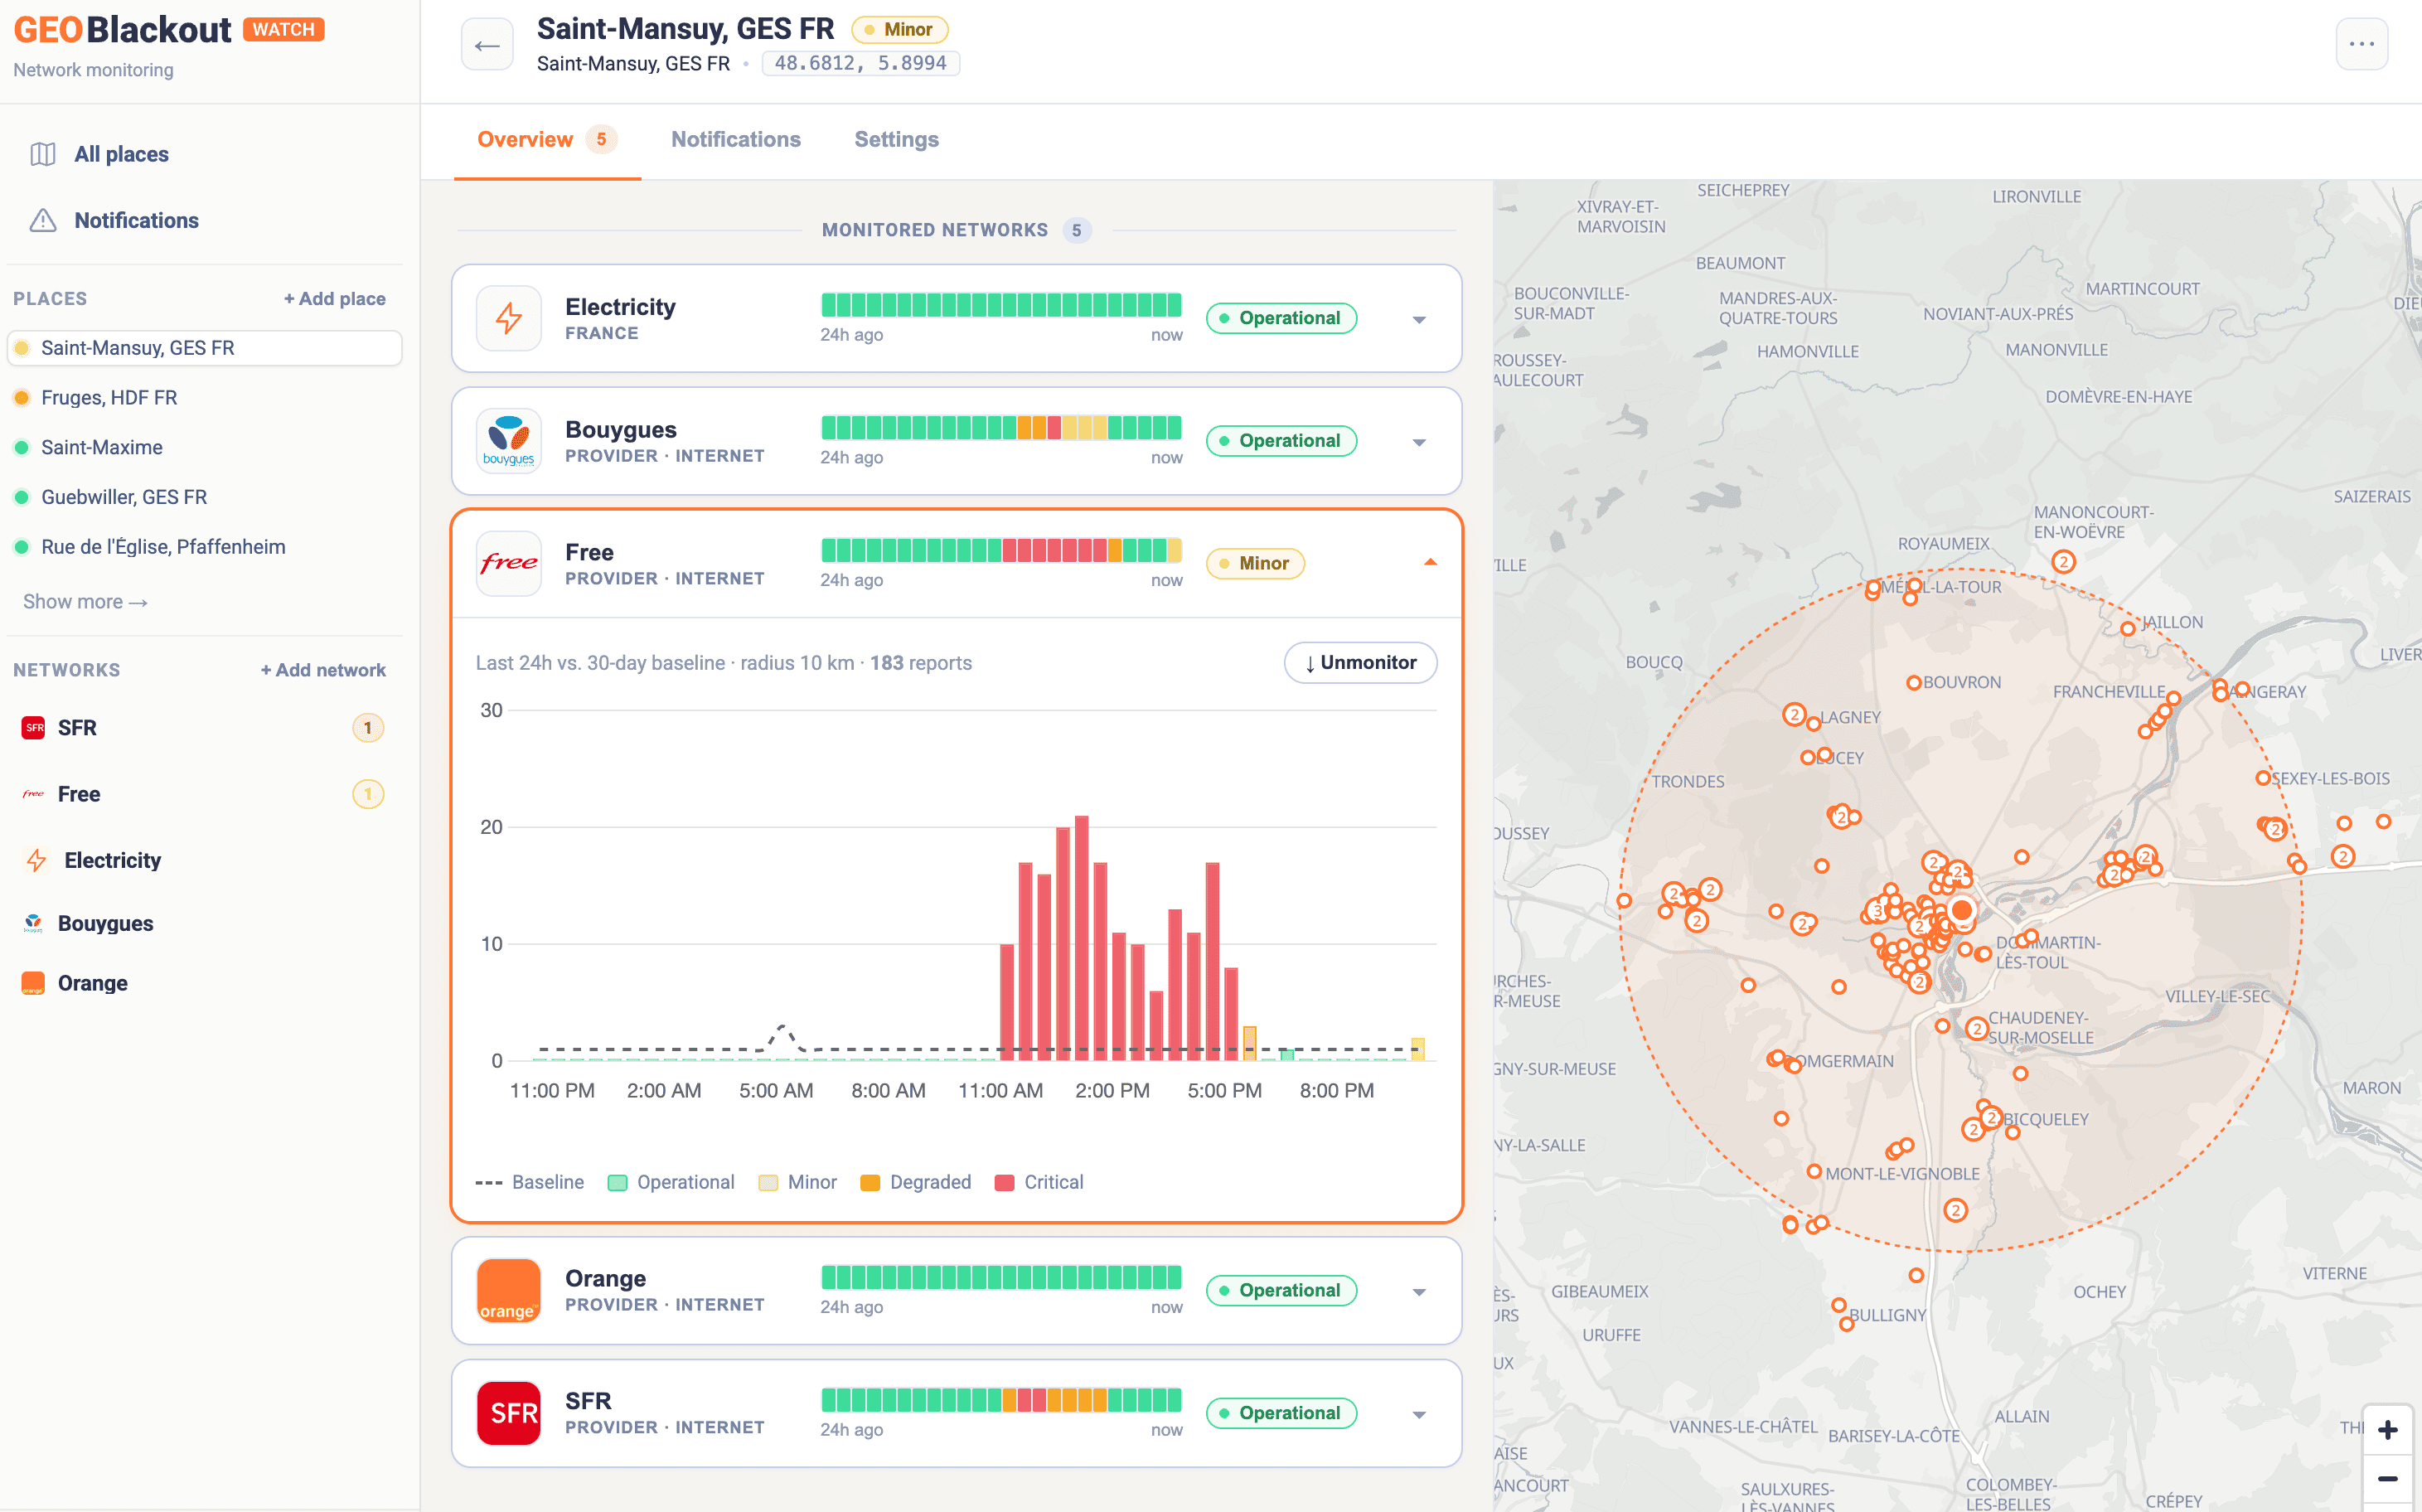Zoom out on the map
2422x1512 pixels.
click(2388, 1479)
